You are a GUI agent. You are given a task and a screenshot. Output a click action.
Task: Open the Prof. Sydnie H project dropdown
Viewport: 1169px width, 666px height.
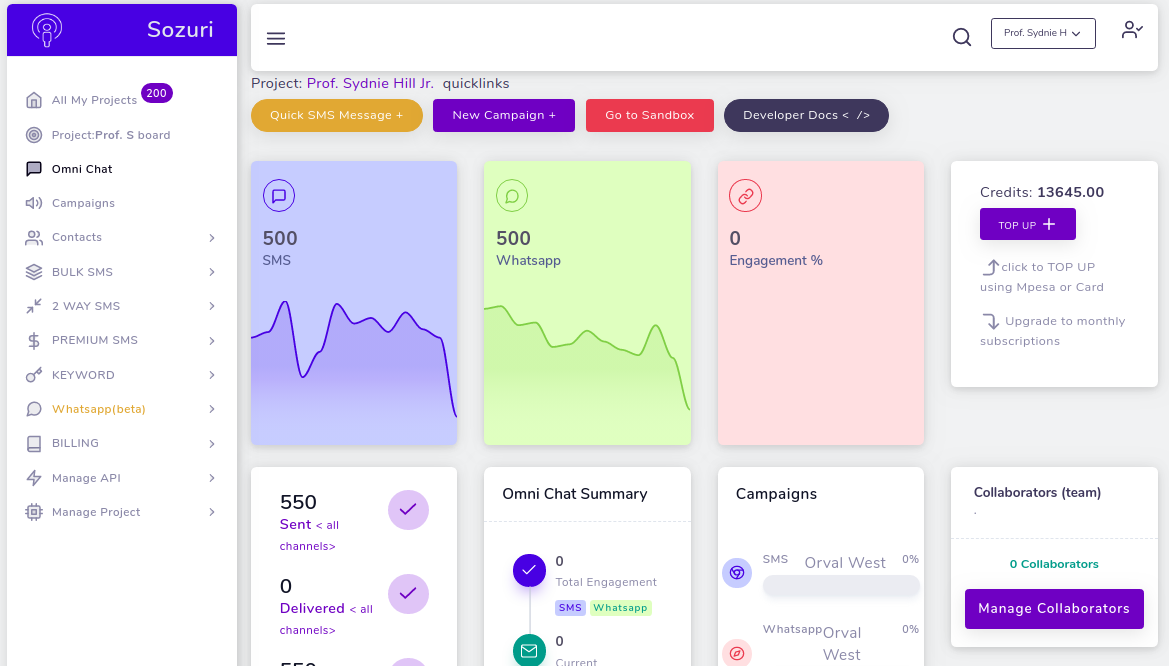(x=1043, y=33)
